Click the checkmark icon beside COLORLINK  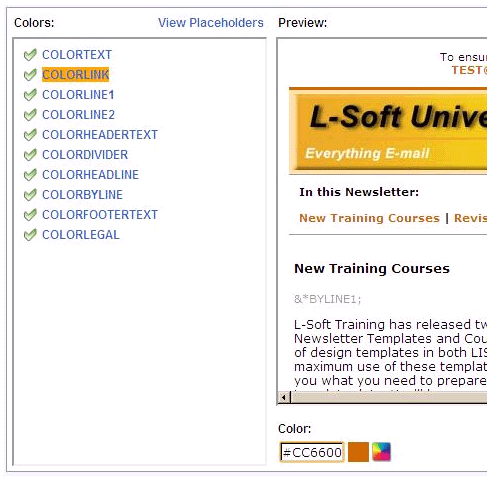click(x=30, y=75)
